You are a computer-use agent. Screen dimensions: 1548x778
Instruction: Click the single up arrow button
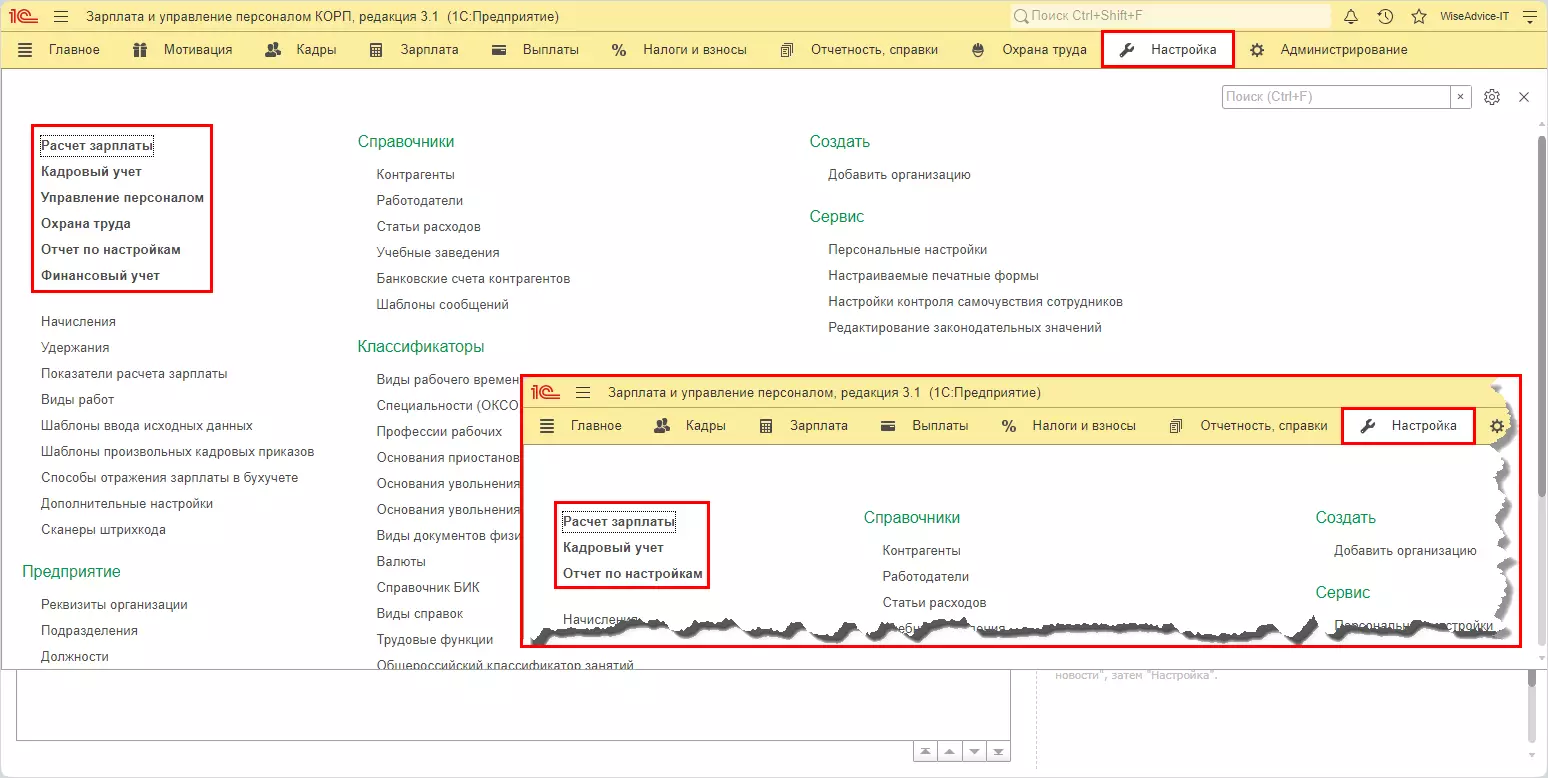tap(950, 752)
